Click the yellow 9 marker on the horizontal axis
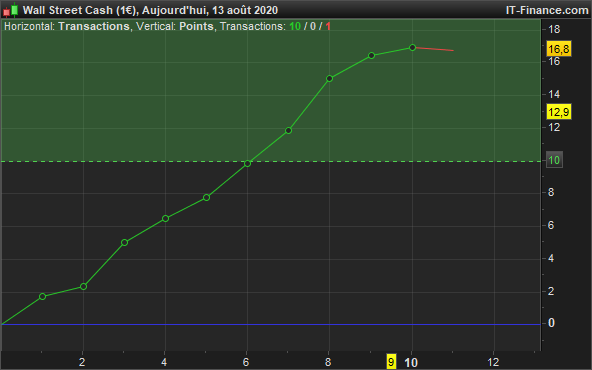592x370 pixels. (391, 362)
